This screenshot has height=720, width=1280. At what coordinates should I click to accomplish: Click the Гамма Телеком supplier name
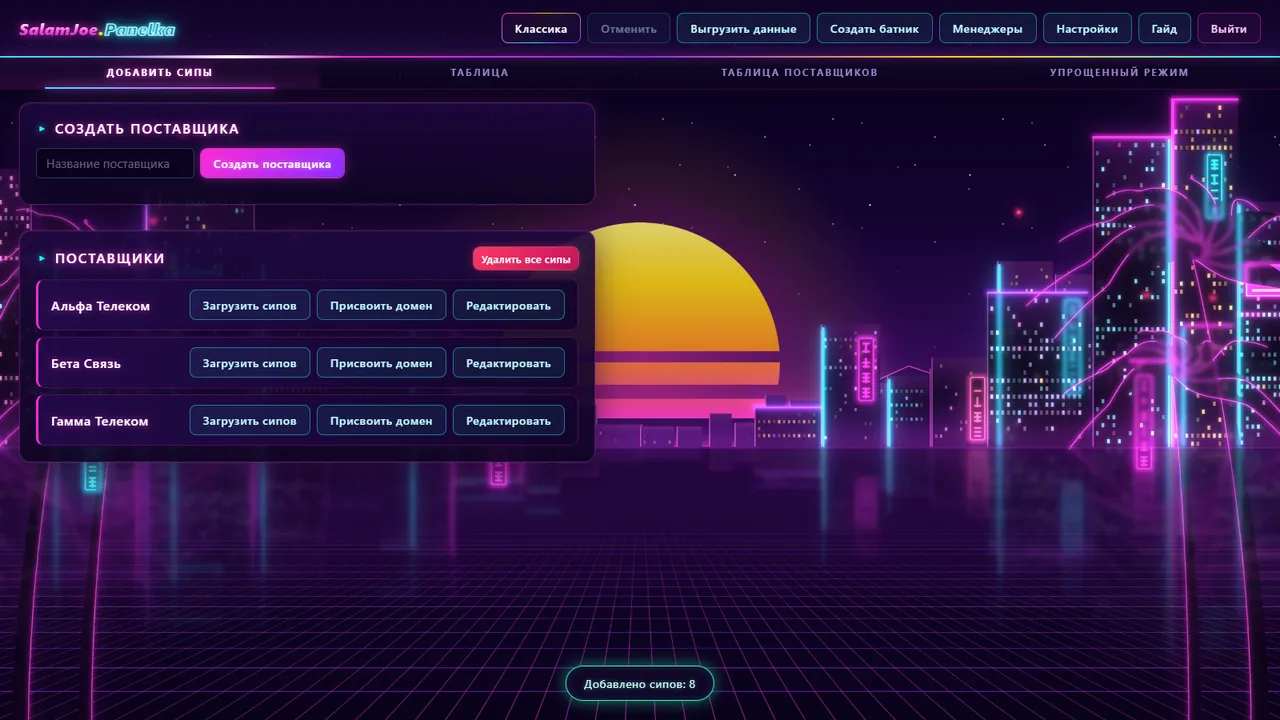[x=99, y=422]
